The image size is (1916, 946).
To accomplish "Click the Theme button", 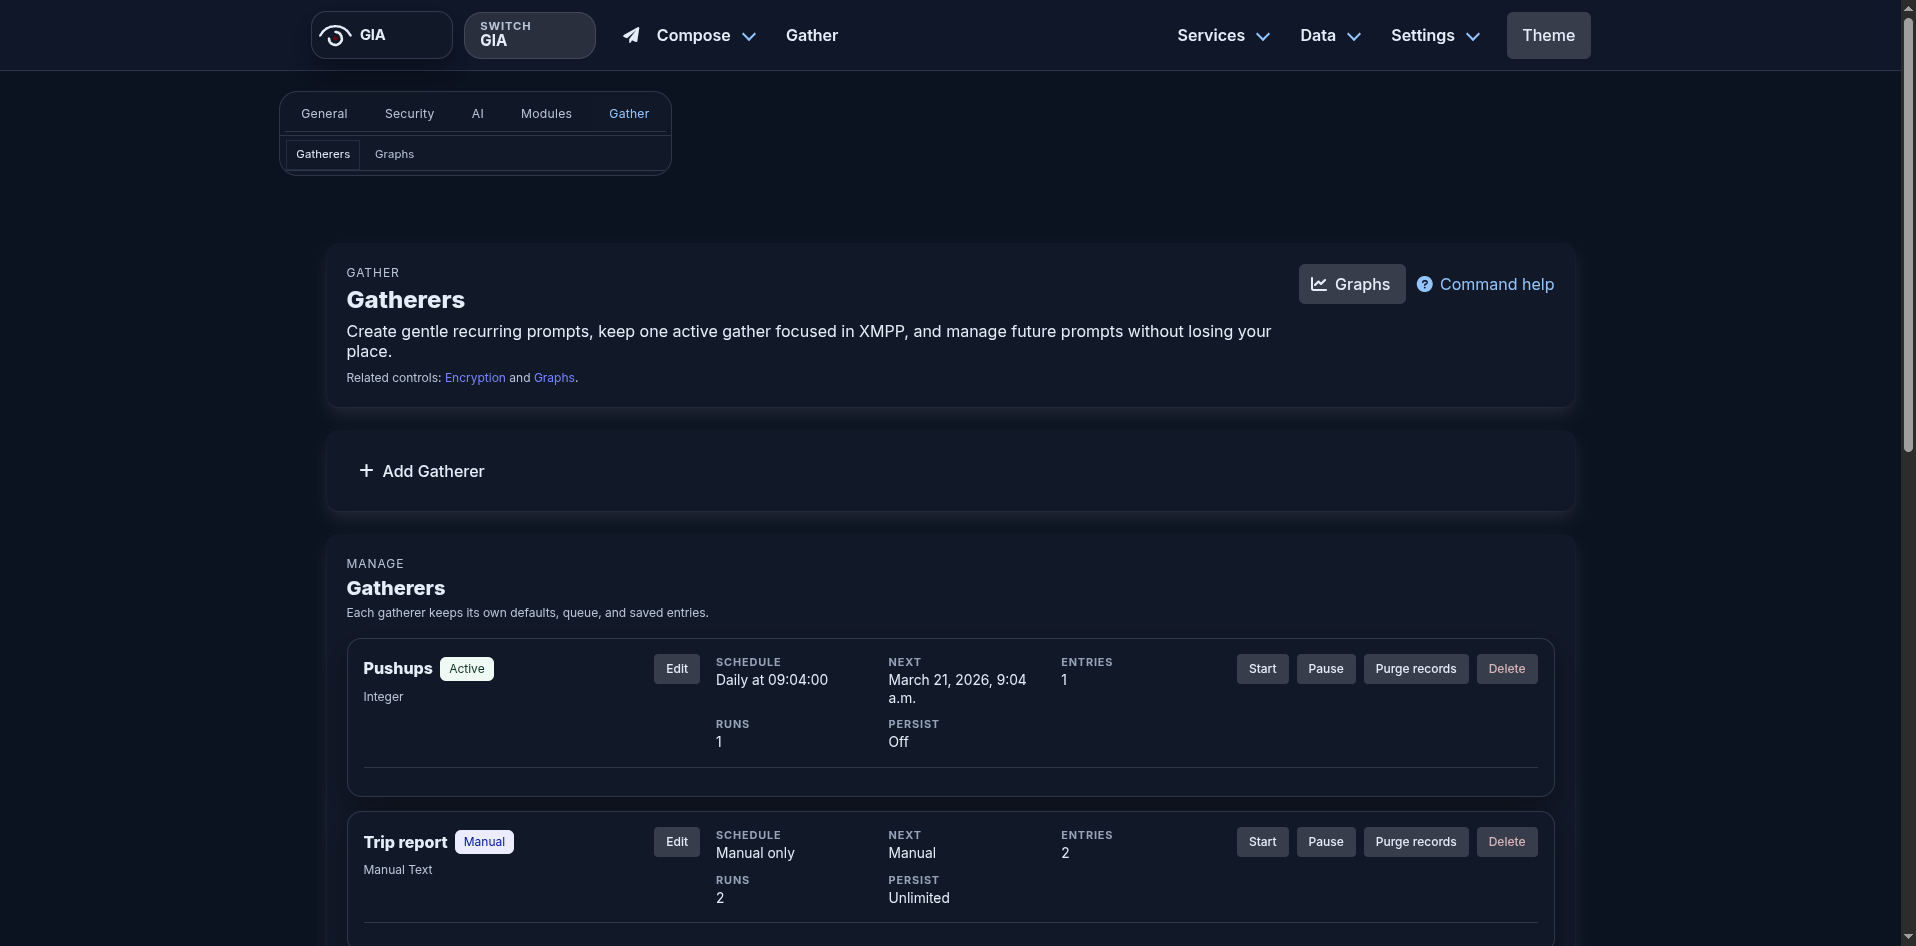I will click(x=1547, y=35).
